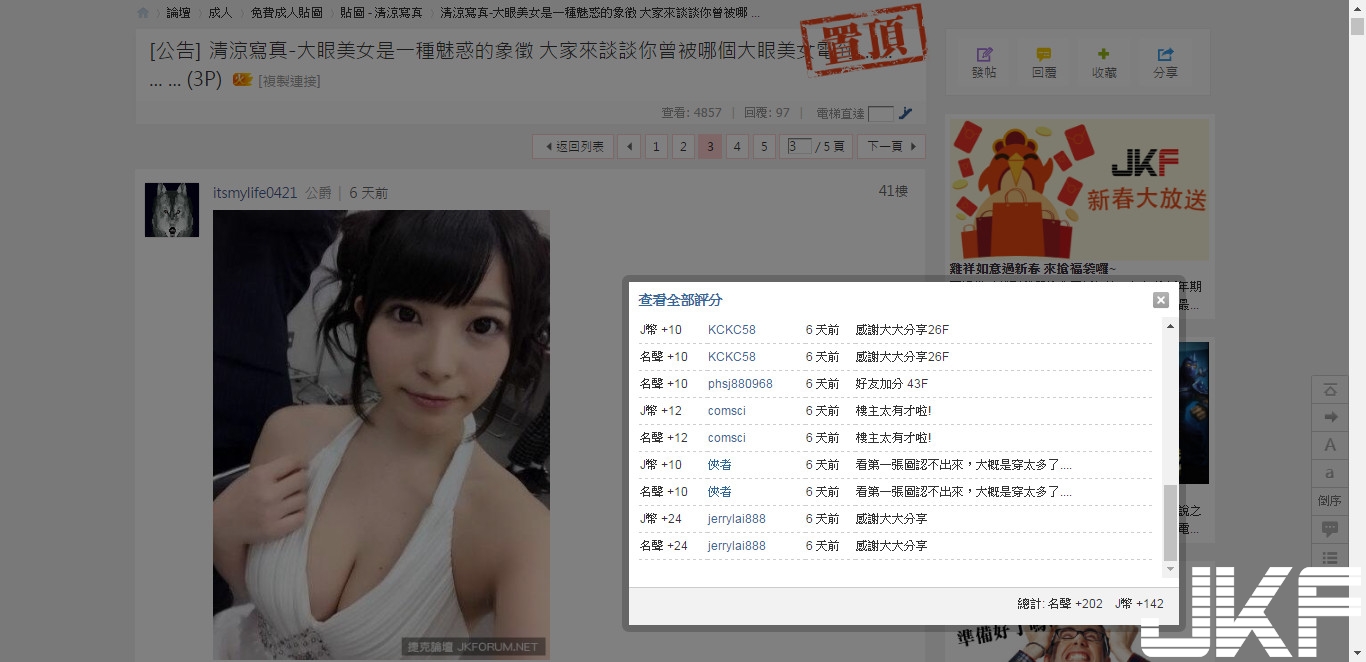Click the speech bubble comment icon in the side toolbar
This screenshot has width=1366, height=662.
(1330, 530)
